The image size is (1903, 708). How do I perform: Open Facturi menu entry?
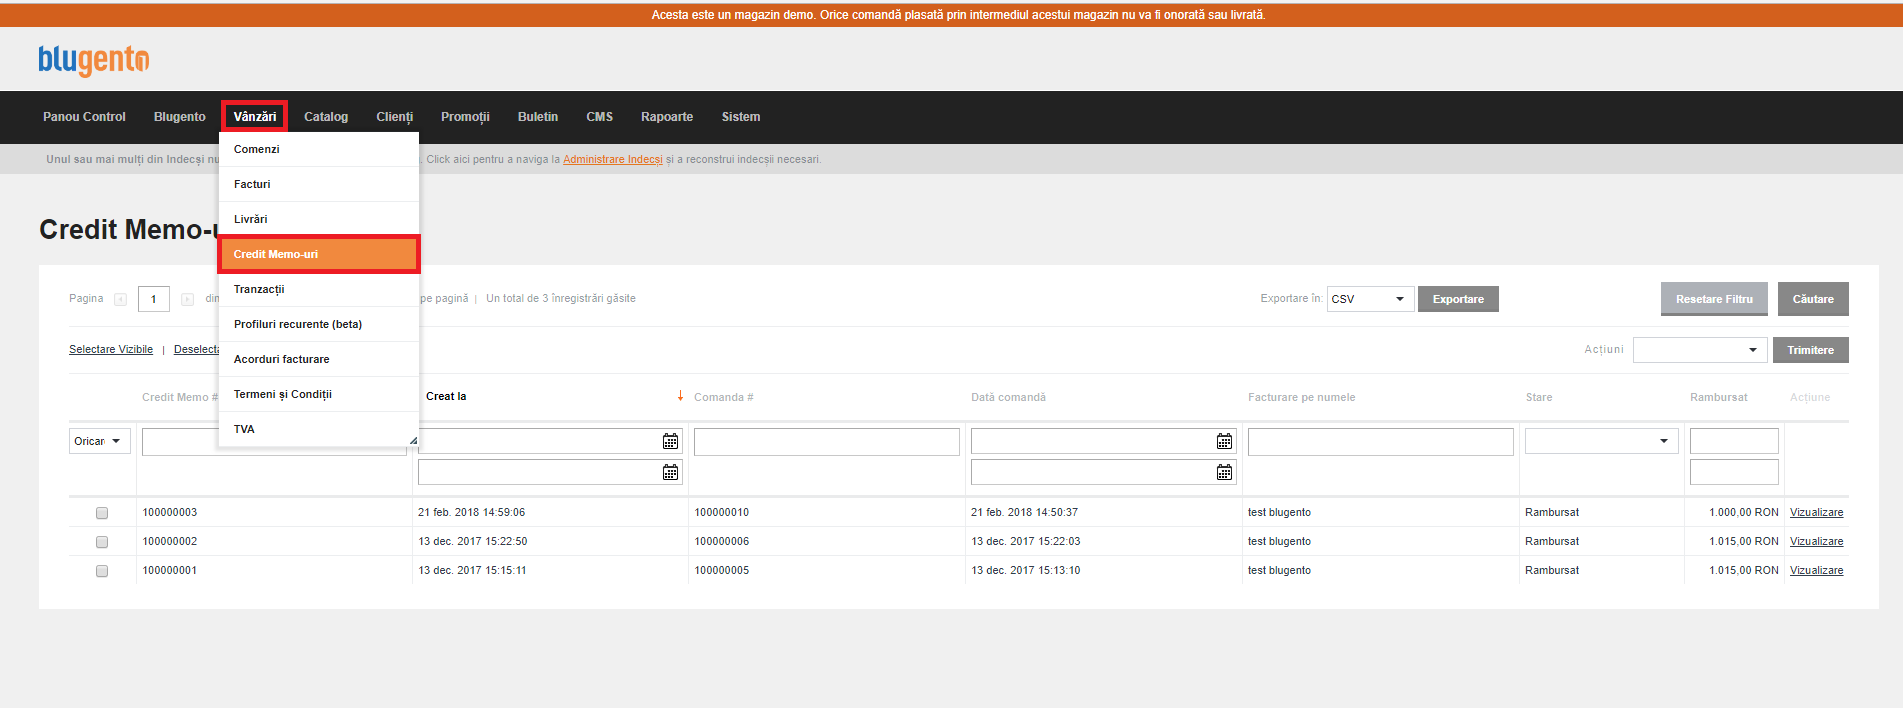(x=319, y=184)
